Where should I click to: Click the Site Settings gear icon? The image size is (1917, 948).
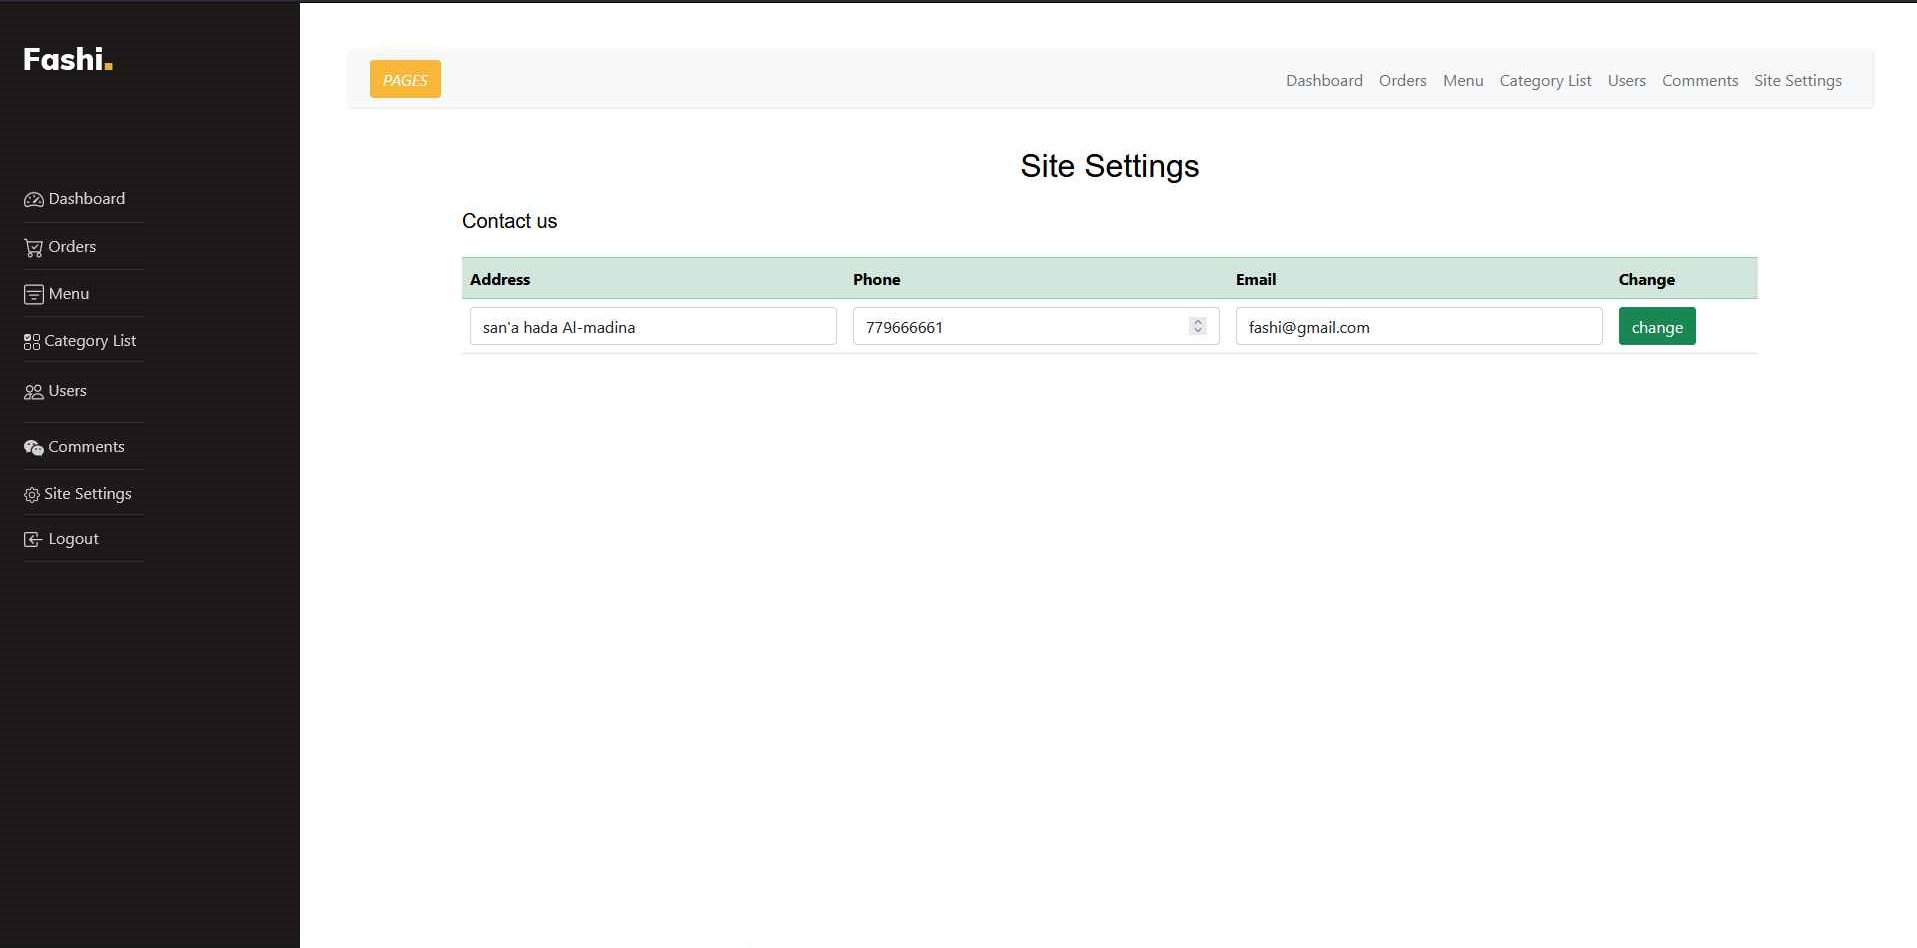click(32, 495)
